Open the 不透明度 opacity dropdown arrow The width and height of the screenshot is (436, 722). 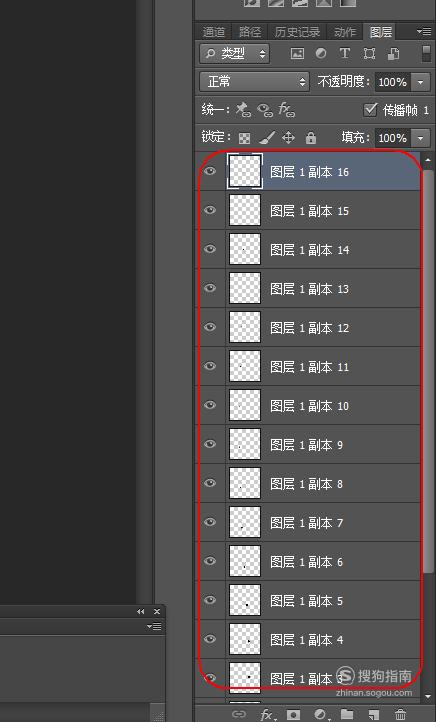click(x=420, y=82)
